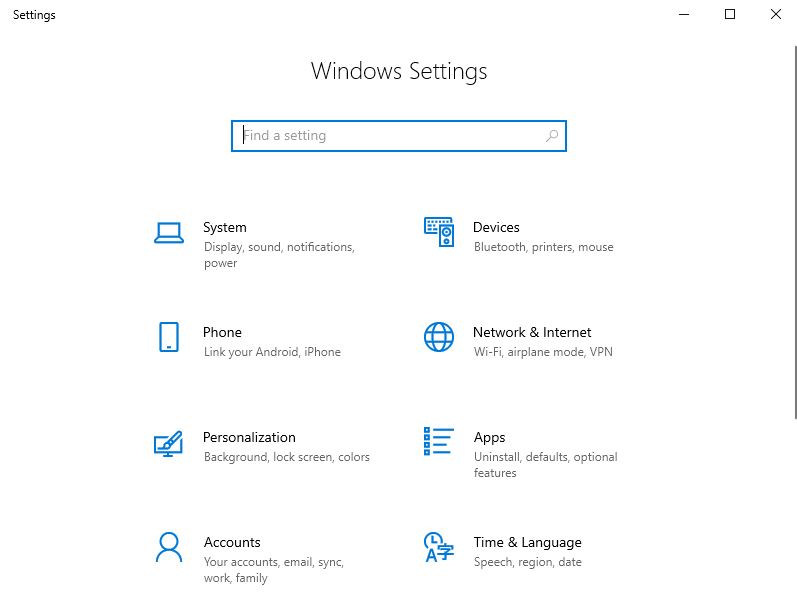Open the System settings title link
Viewport: 797px width, 616px height.
click(x=224, y=227)
